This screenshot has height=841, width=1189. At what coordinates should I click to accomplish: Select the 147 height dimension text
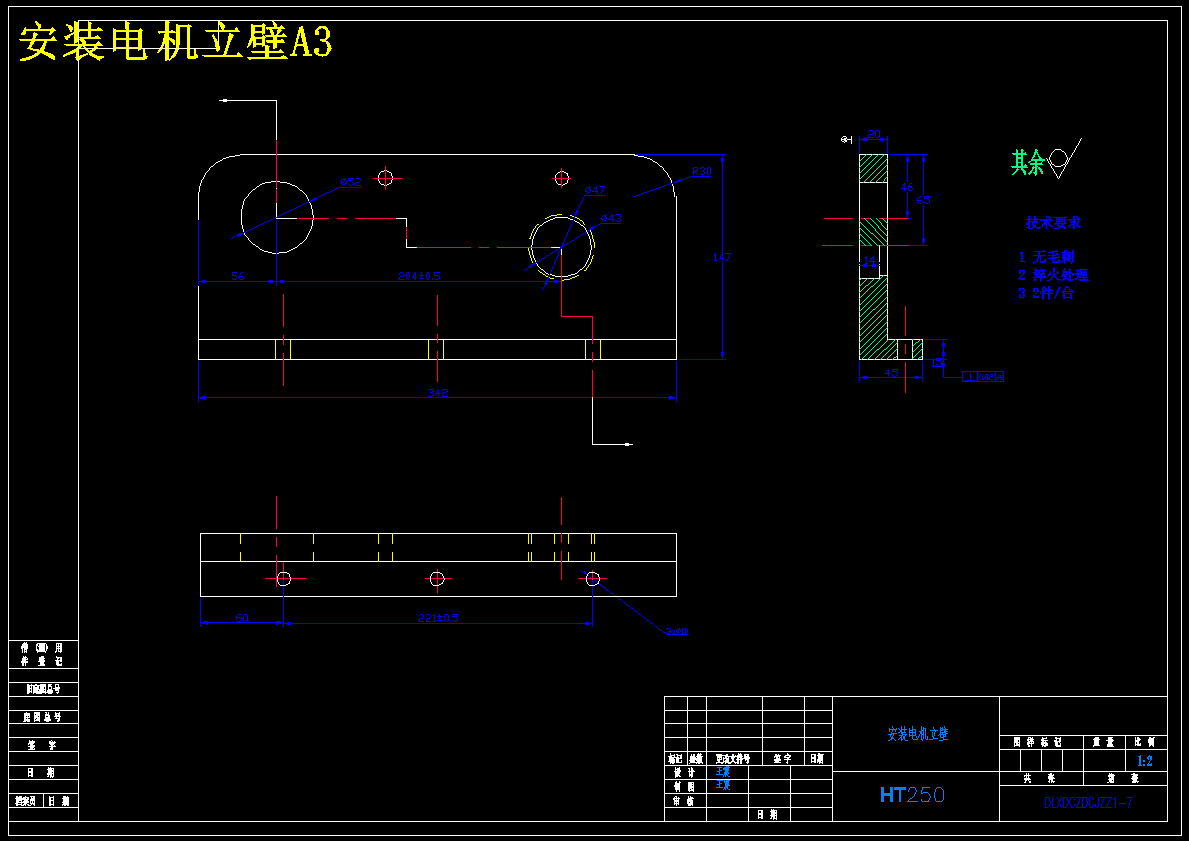click(722, 257)
